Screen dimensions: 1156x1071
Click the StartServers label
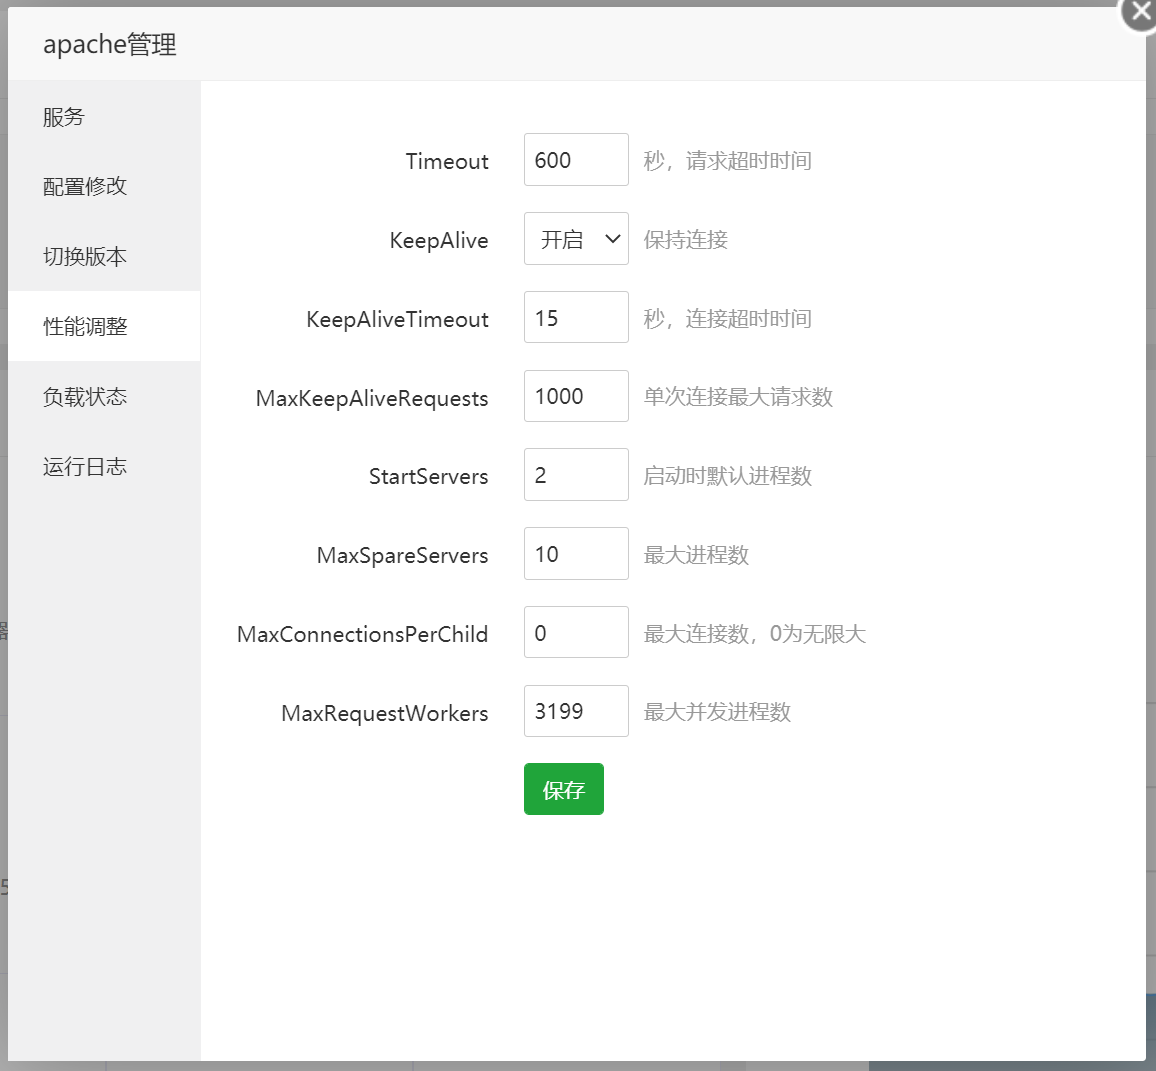point(428,477)
